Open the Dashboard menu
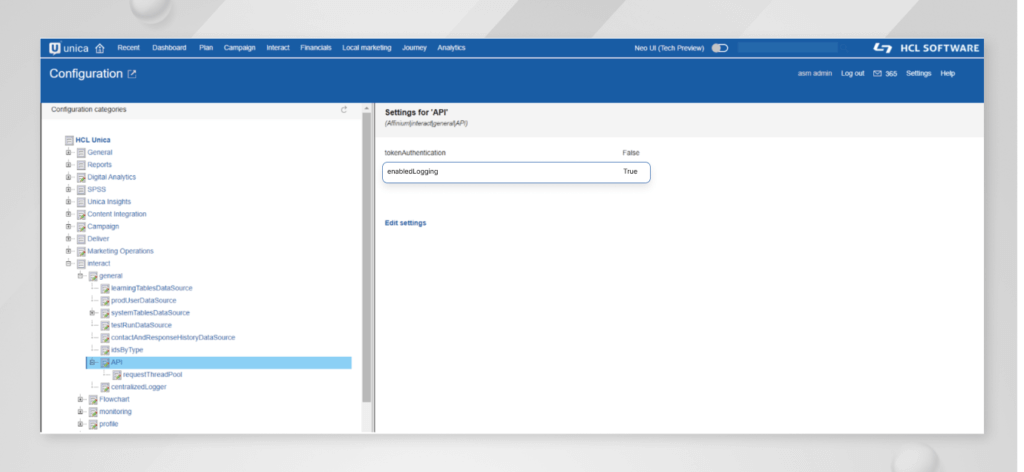1024x472 pixels. coord(169,48)
